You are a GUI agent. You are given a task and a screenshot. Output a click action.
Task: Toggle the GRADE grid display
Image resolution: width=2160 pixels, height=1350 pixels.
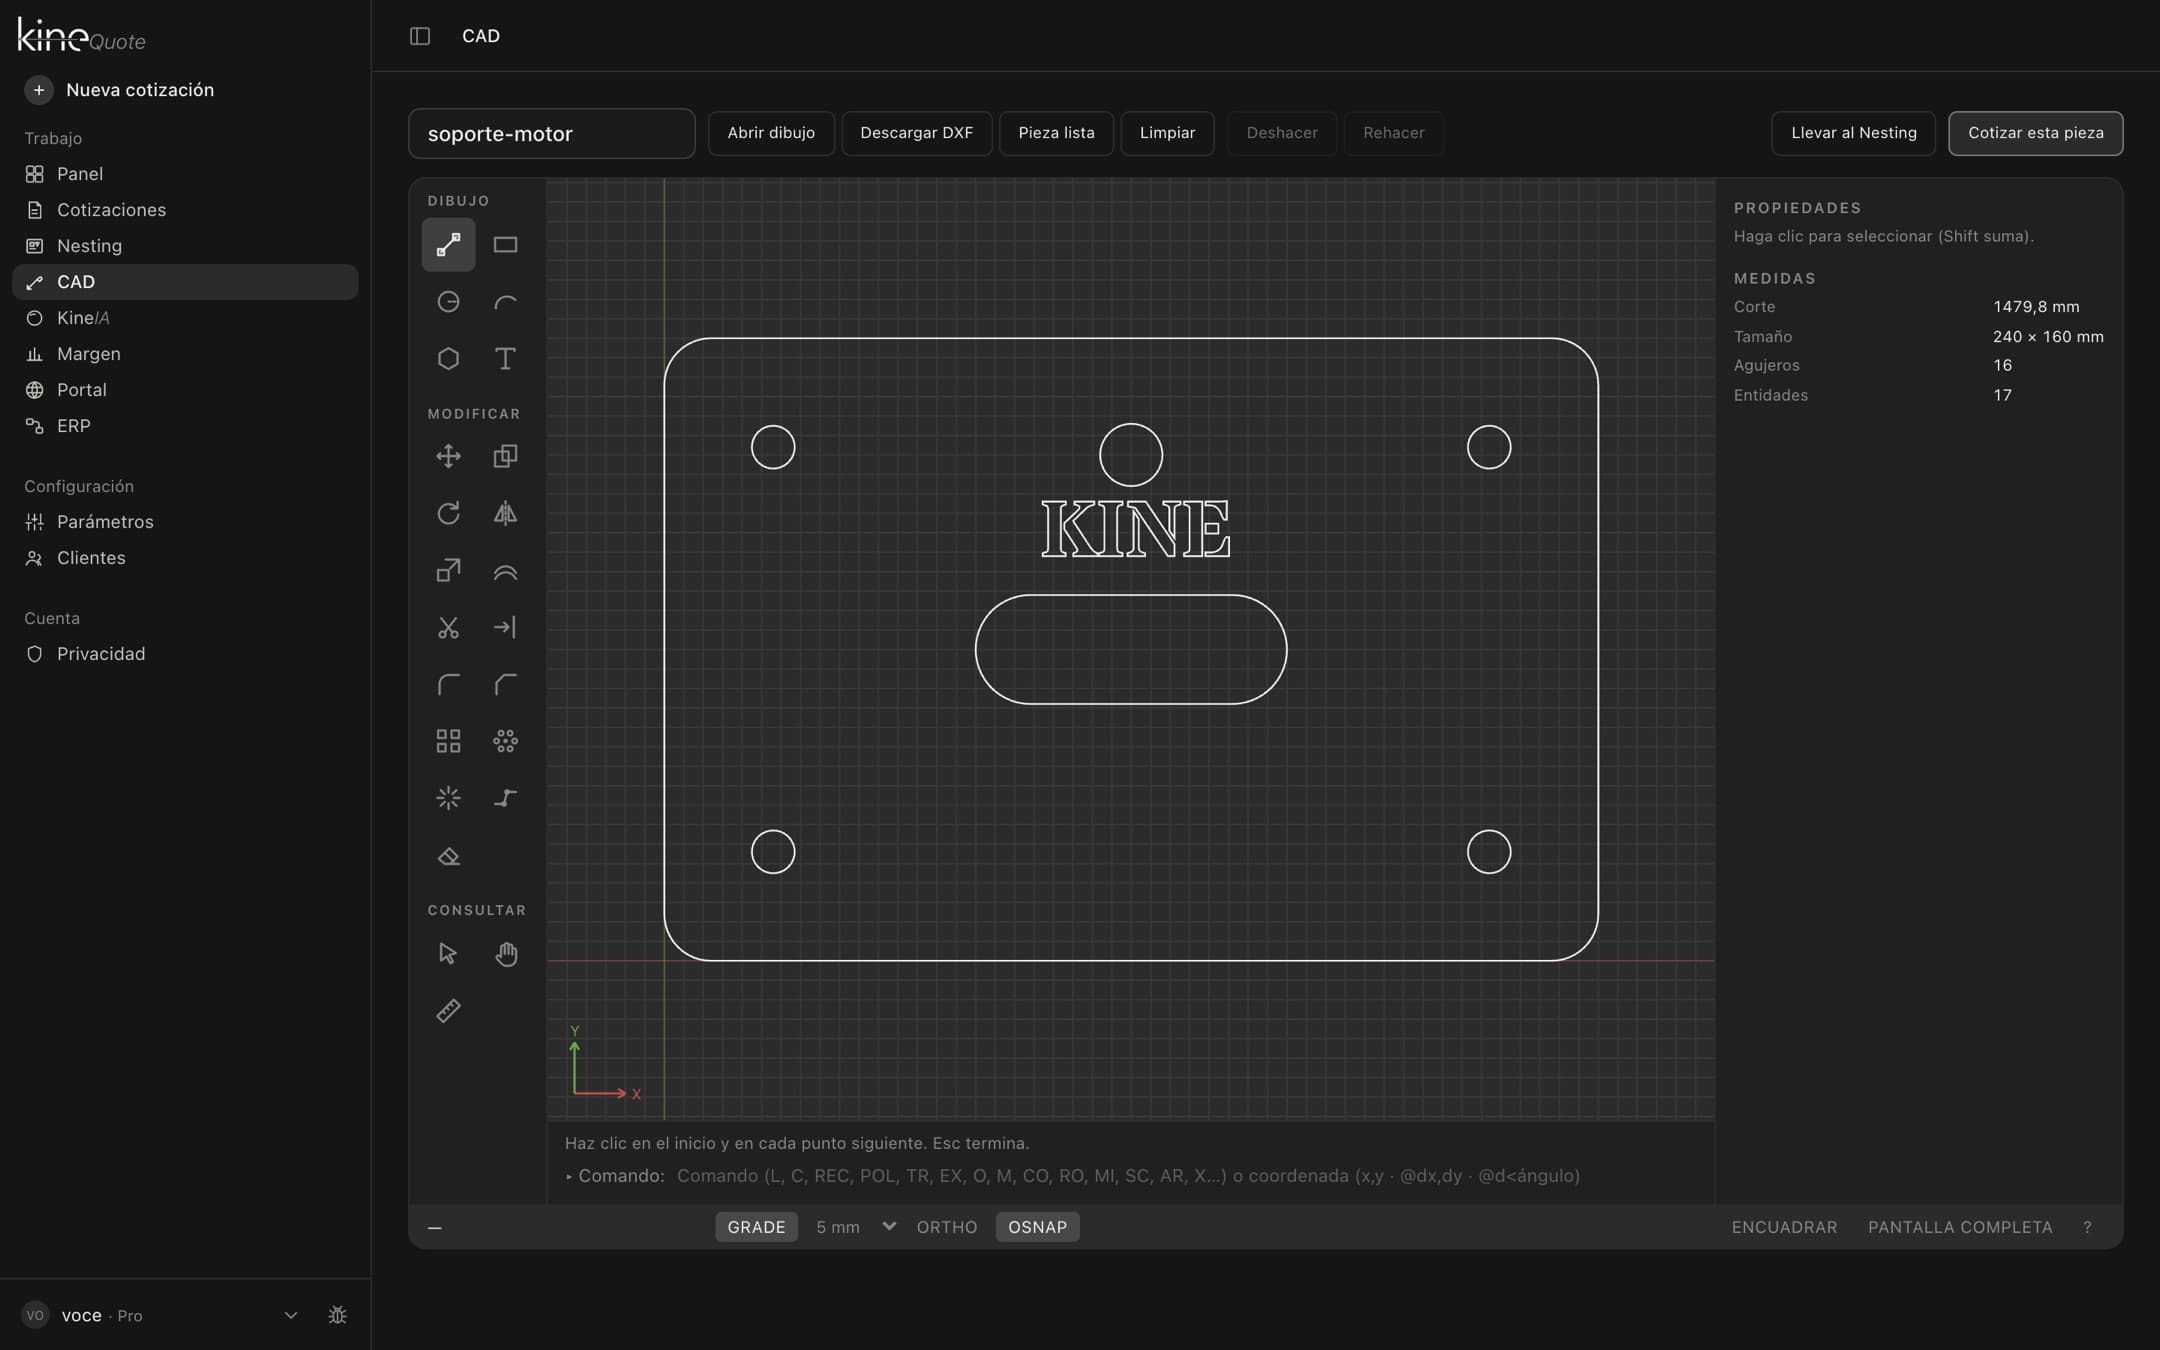pyautogui.click(x=756, y=1227)
